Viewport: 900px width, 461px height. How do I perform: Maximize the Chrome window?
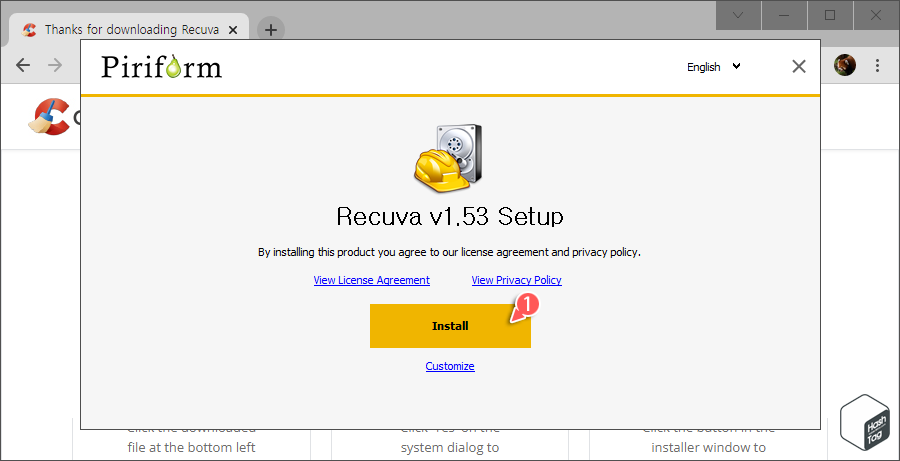pyautogui.click(x=830, y=16)
